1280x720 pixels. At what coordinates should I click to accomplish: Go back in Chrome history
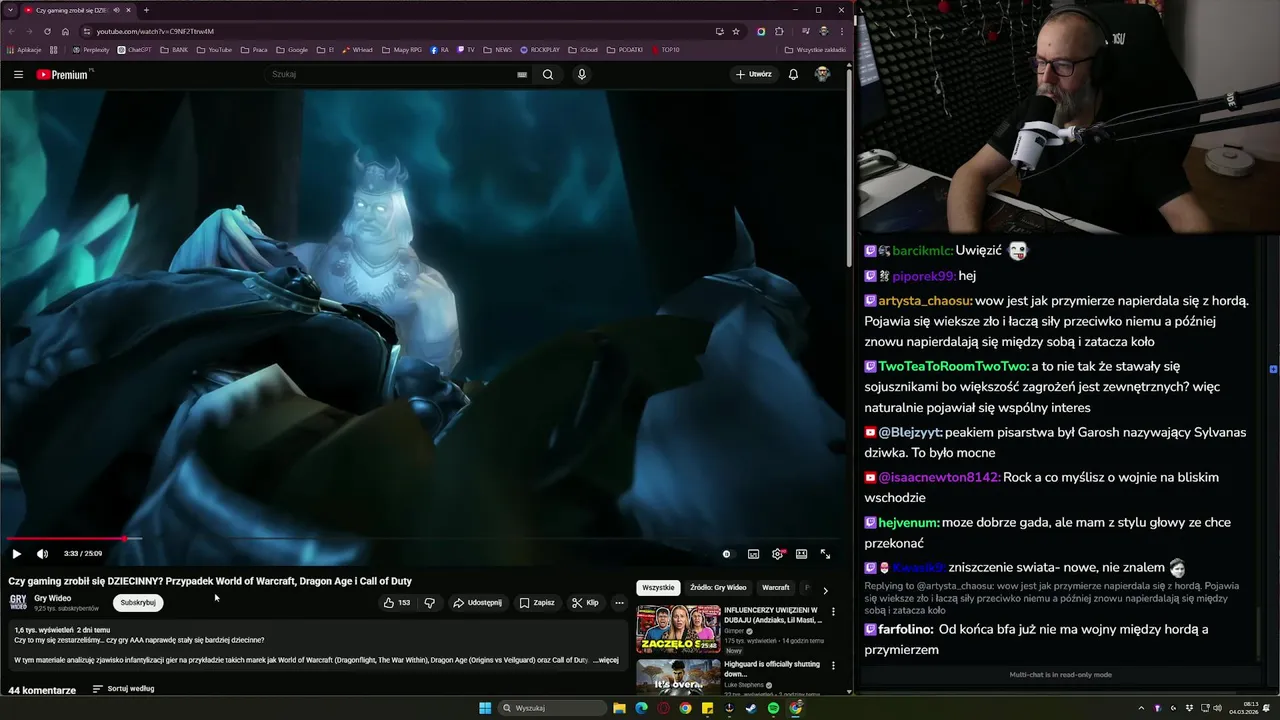point(12,31)
